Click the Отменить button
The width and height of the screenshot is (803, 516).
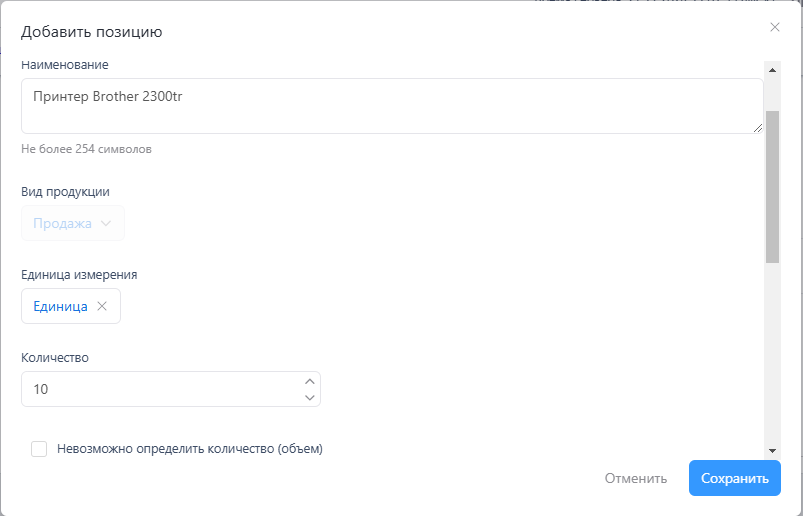pos(635,478)
